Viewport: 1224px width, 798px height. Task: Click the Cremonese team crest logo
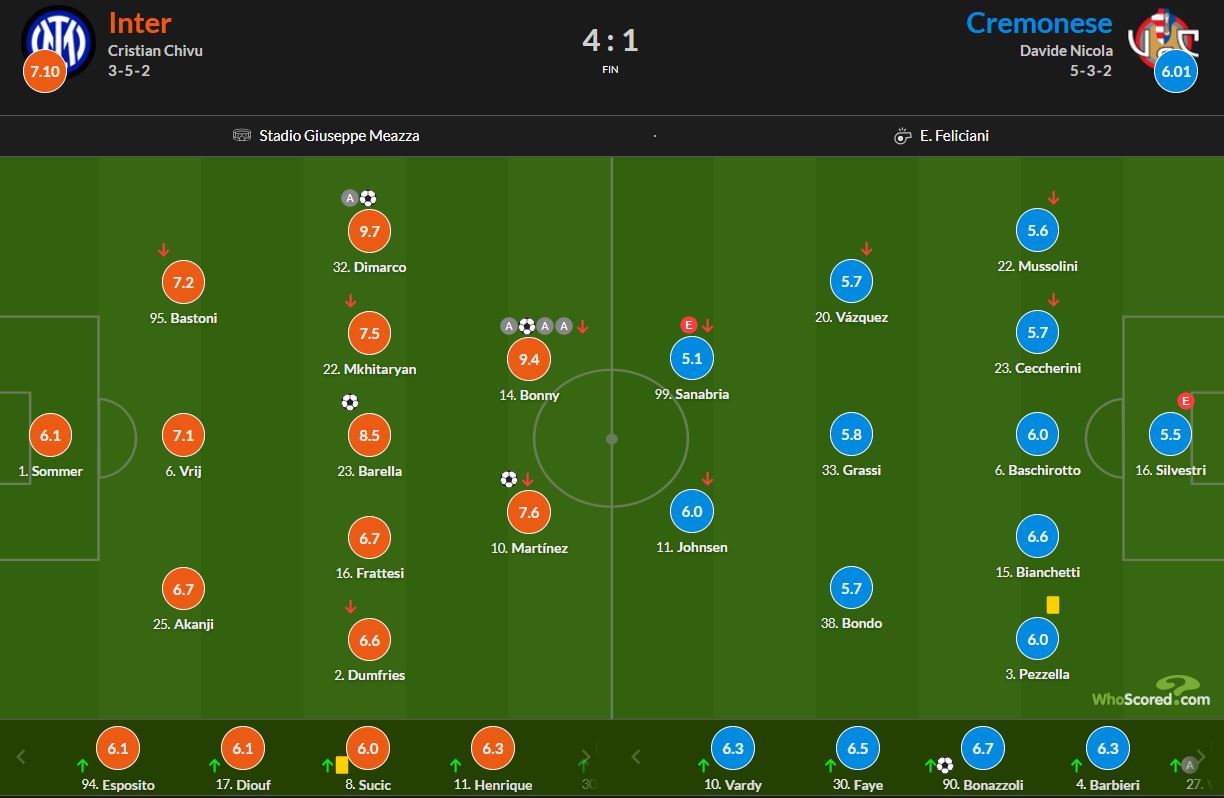1164,36
